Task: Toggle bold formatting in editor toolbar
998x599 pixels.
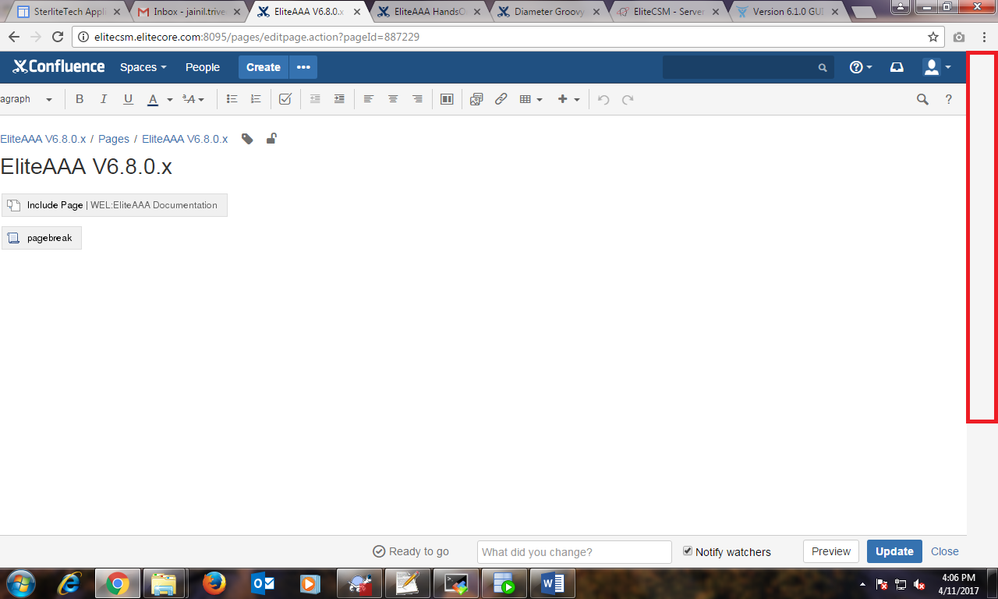Action: click(79, 99)
